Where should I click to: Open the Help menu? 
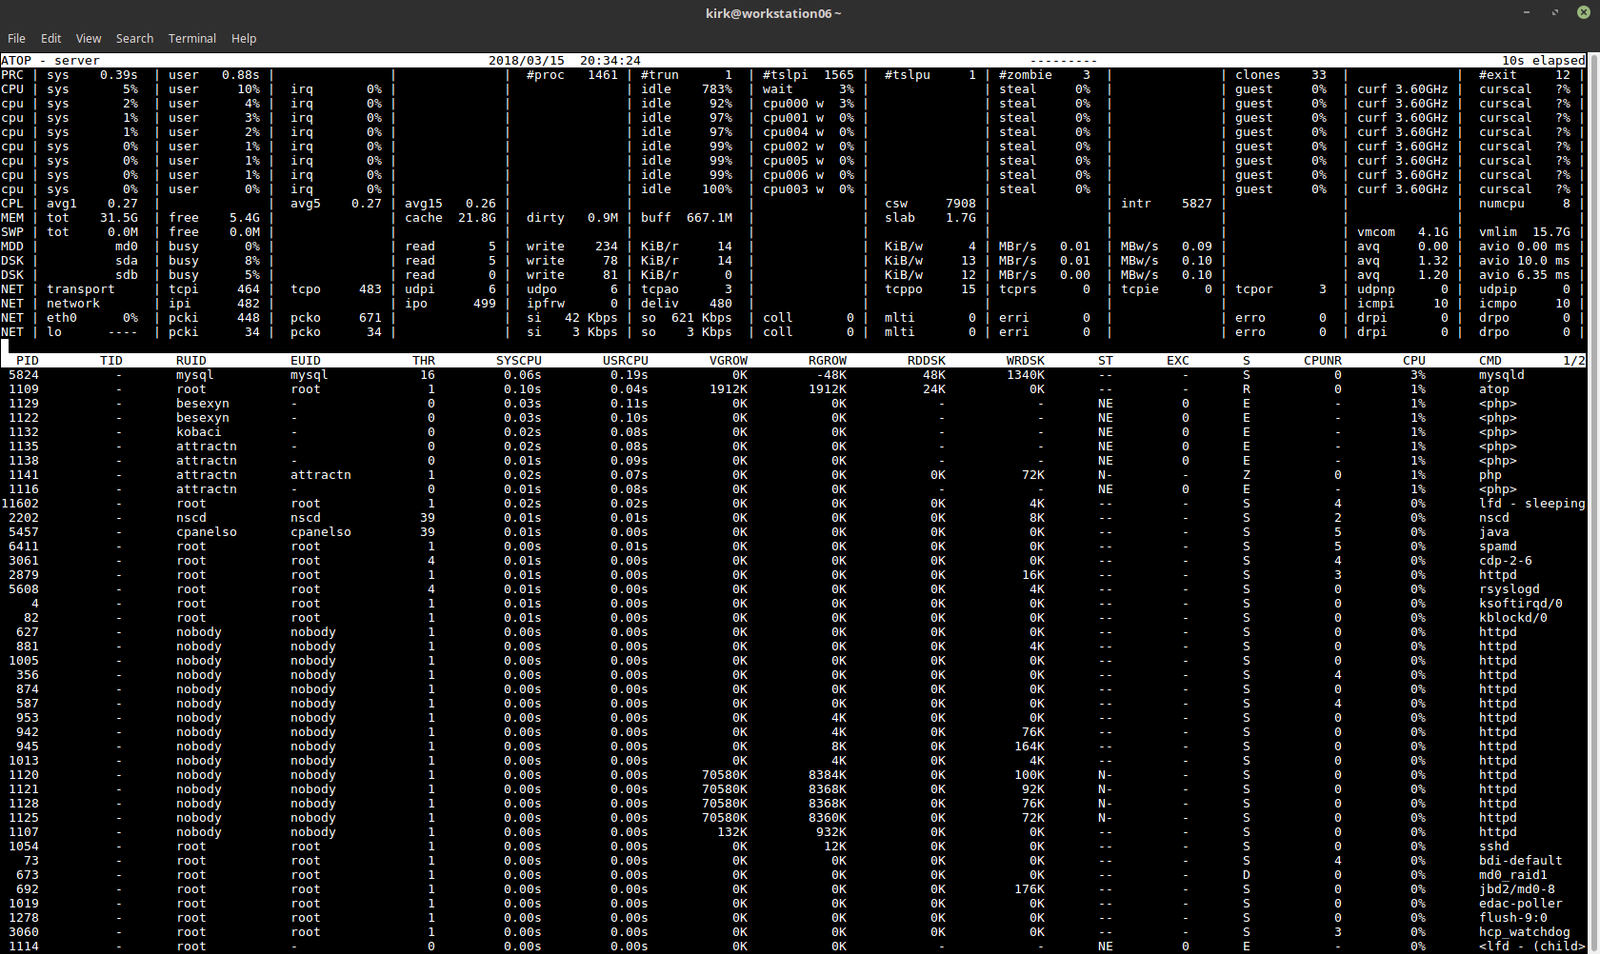pyautogui.click(x=244, y=38)
